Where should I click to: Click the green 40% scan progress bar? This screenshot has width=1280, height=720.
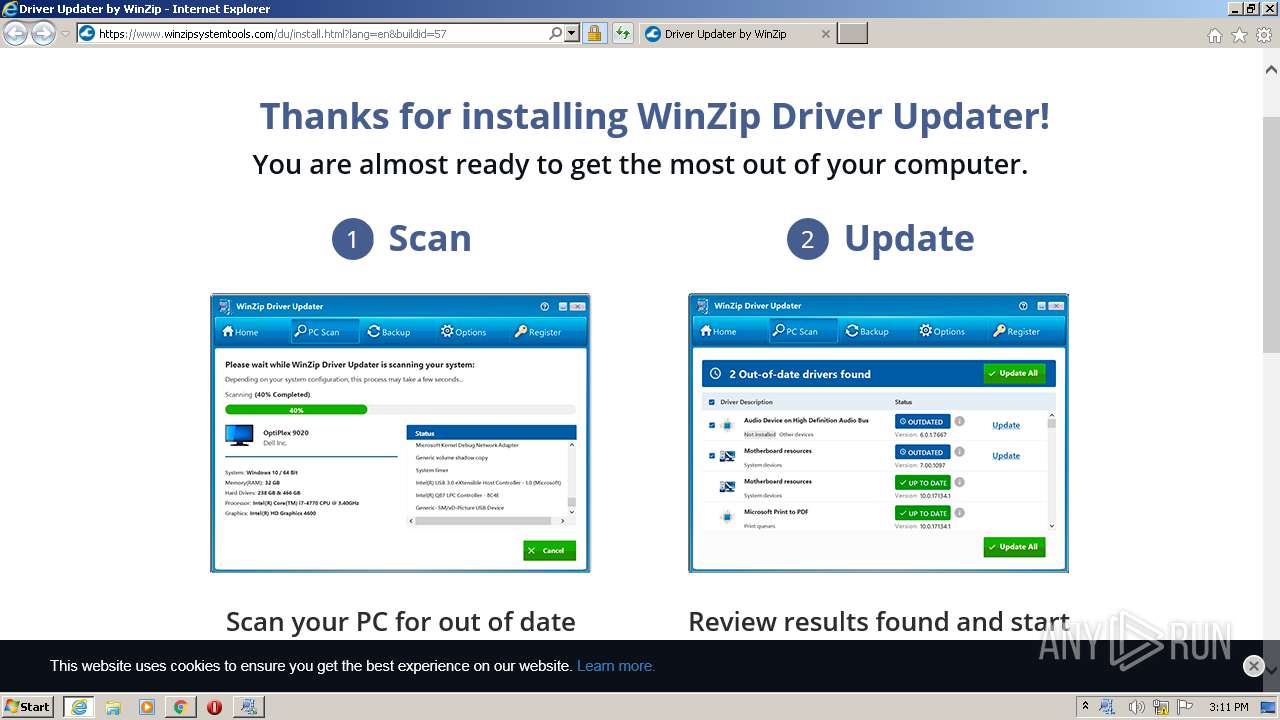pyautogui.click(x=296, y=410)
